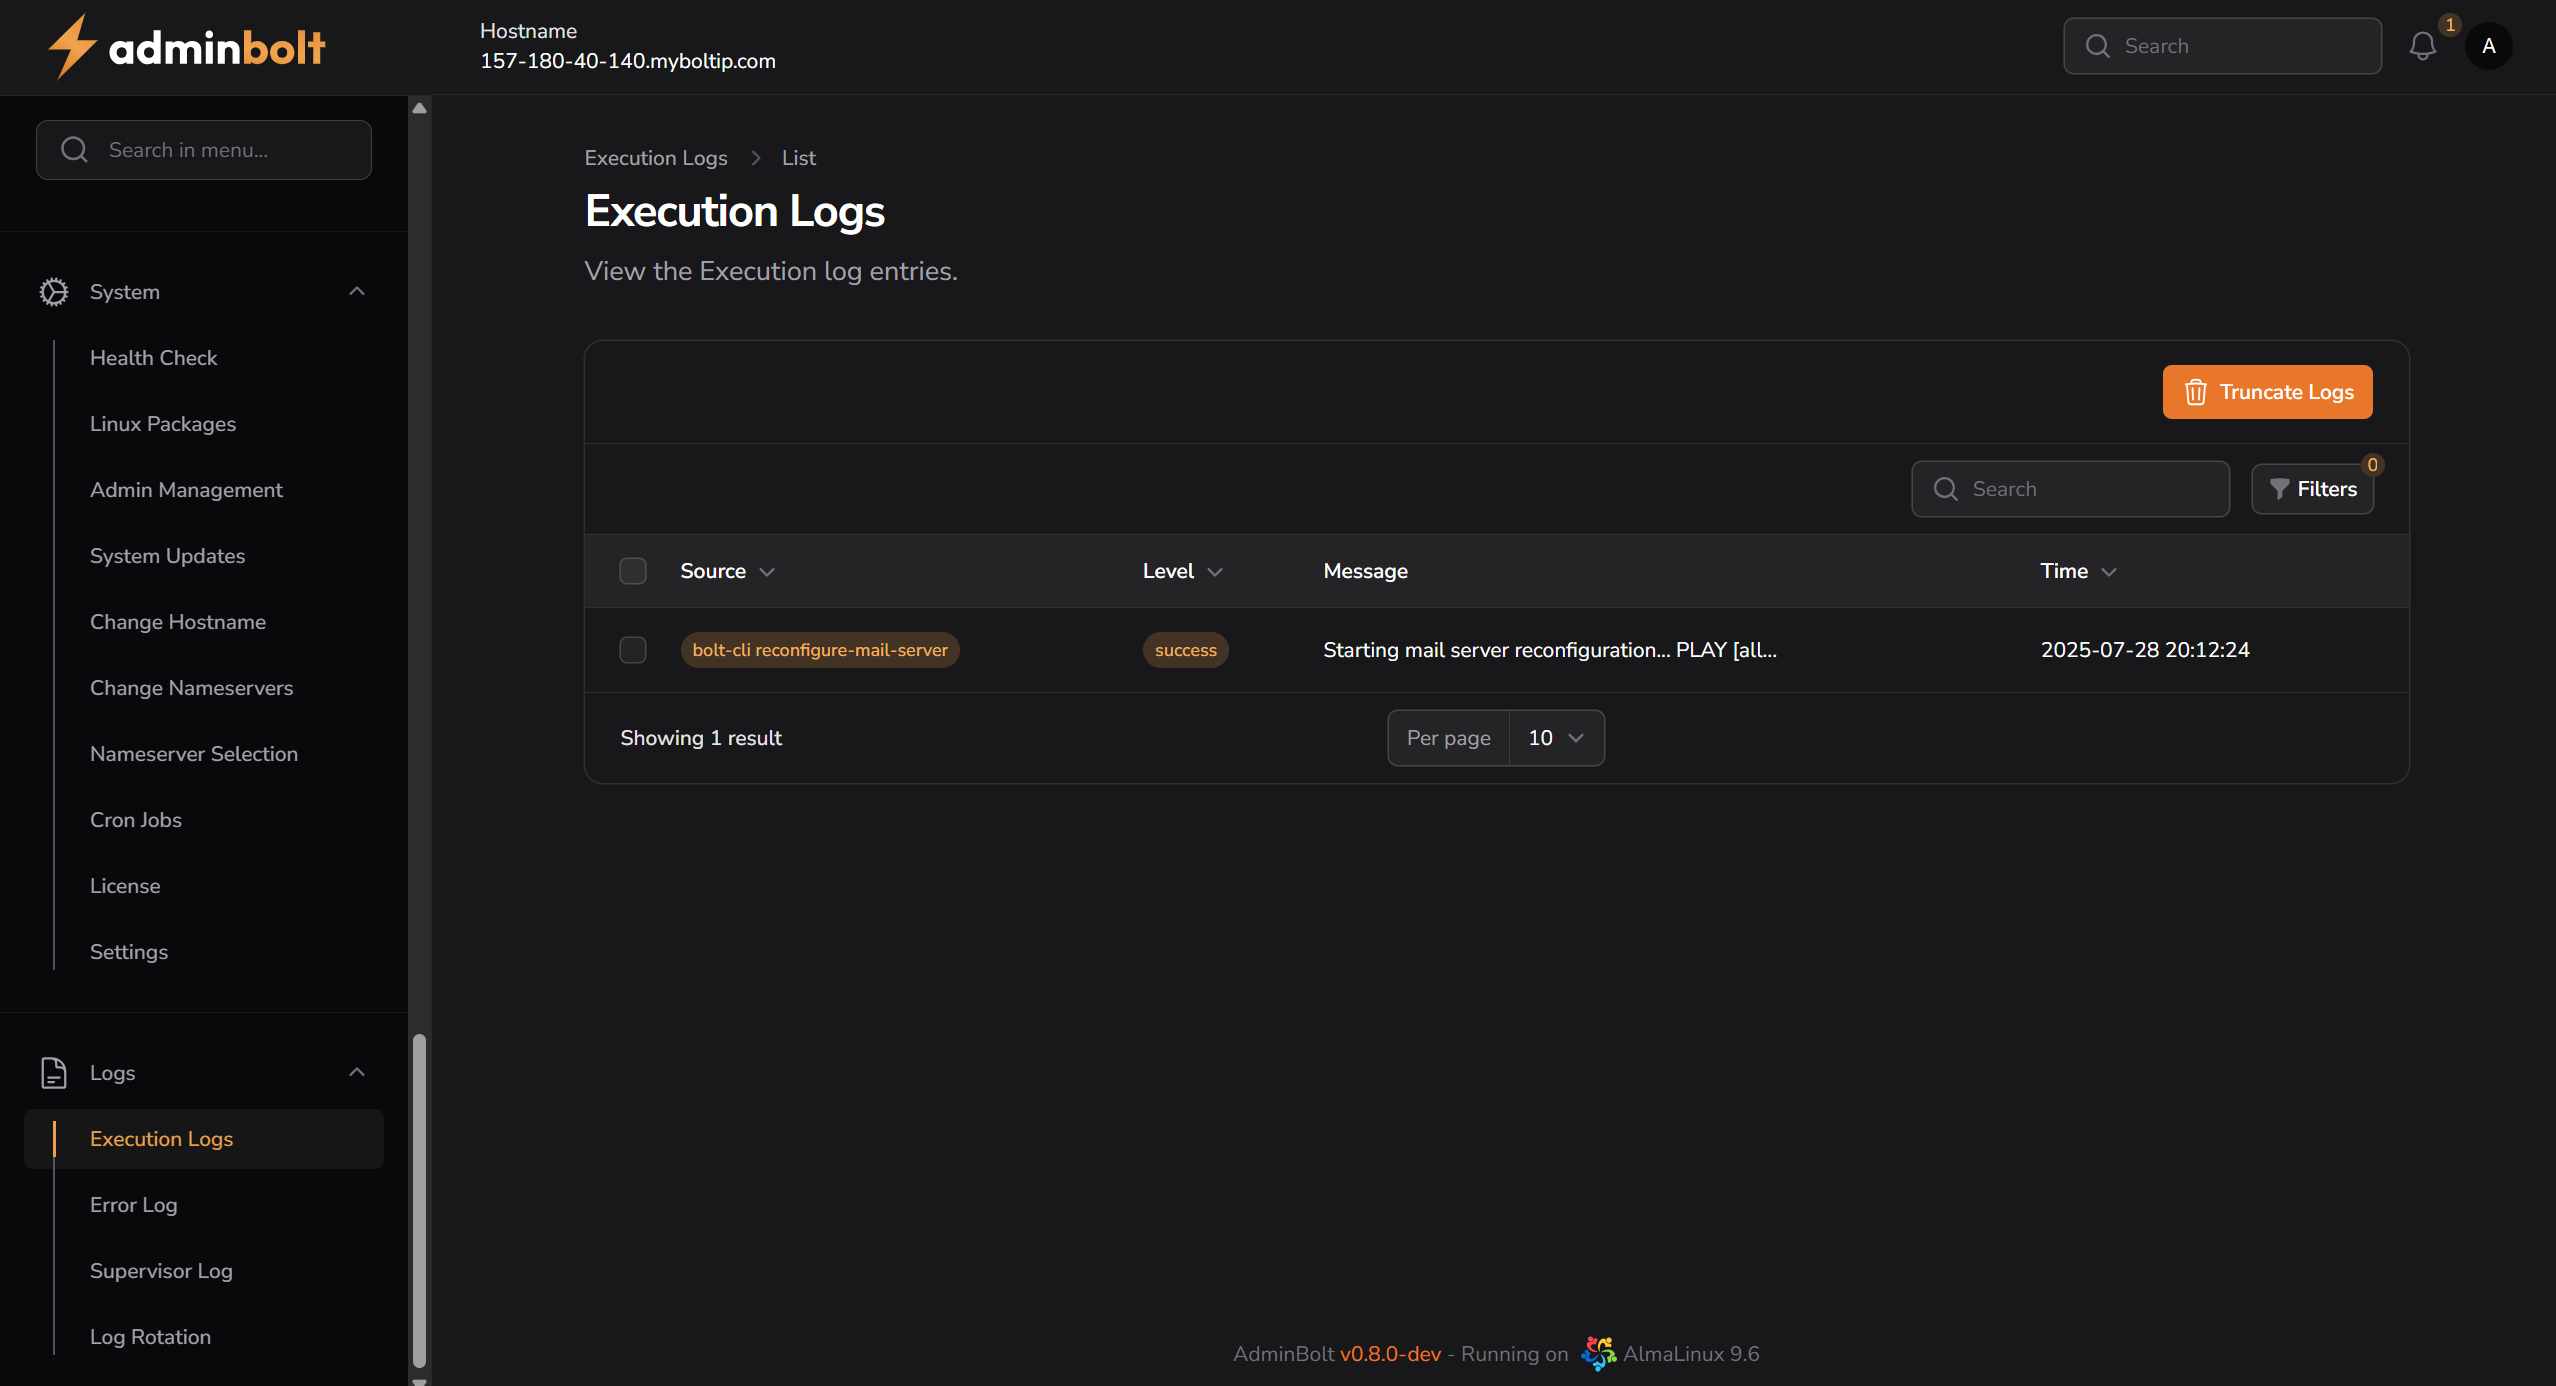
Task: Click the trash icon on Truncate Logs button
Action: [x=2195, y=392]
